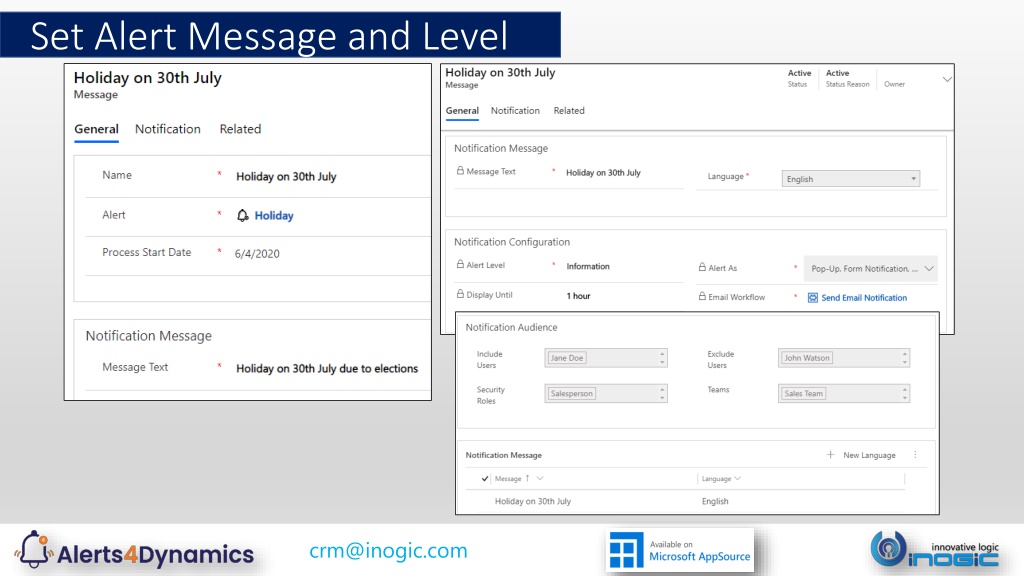Switch to Notification tab in left form
The width and height of the screenshot is (1024, 576).
[168, 129]
